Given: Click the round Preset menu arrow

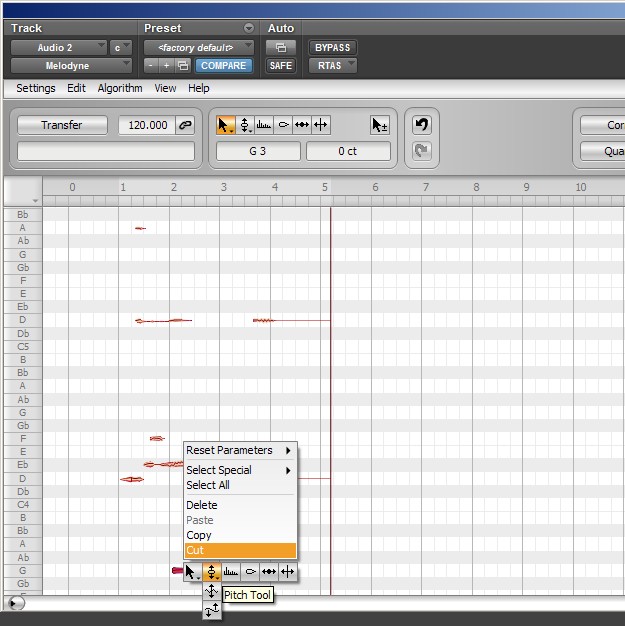Looking at the screenshot, I should click(x=249, y=28).
